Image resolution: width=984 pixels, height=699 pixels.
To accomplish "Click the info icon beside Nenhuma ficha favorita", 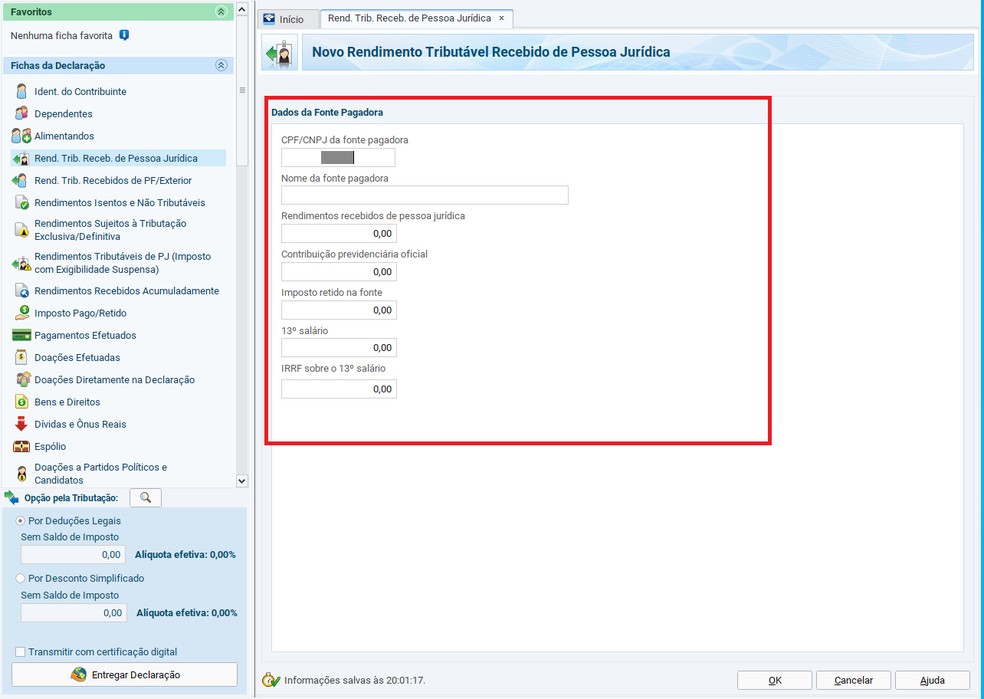I will click(x=124, y=35).
